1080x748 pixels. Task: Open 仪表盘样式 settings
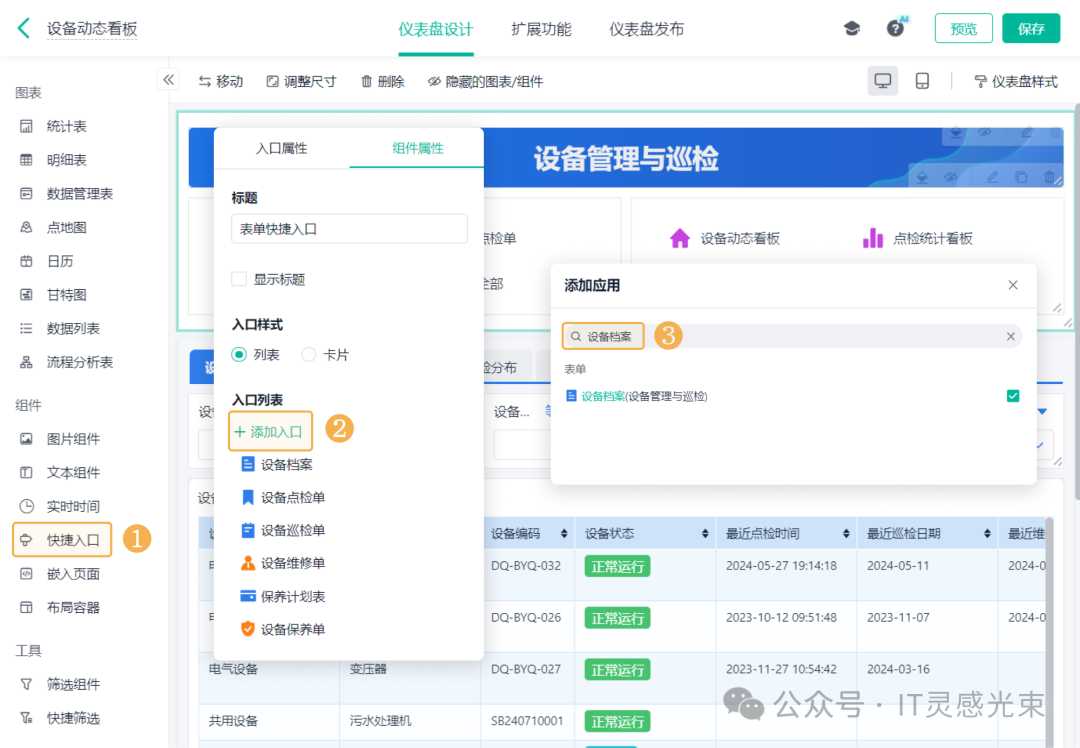click(1015, 81)
